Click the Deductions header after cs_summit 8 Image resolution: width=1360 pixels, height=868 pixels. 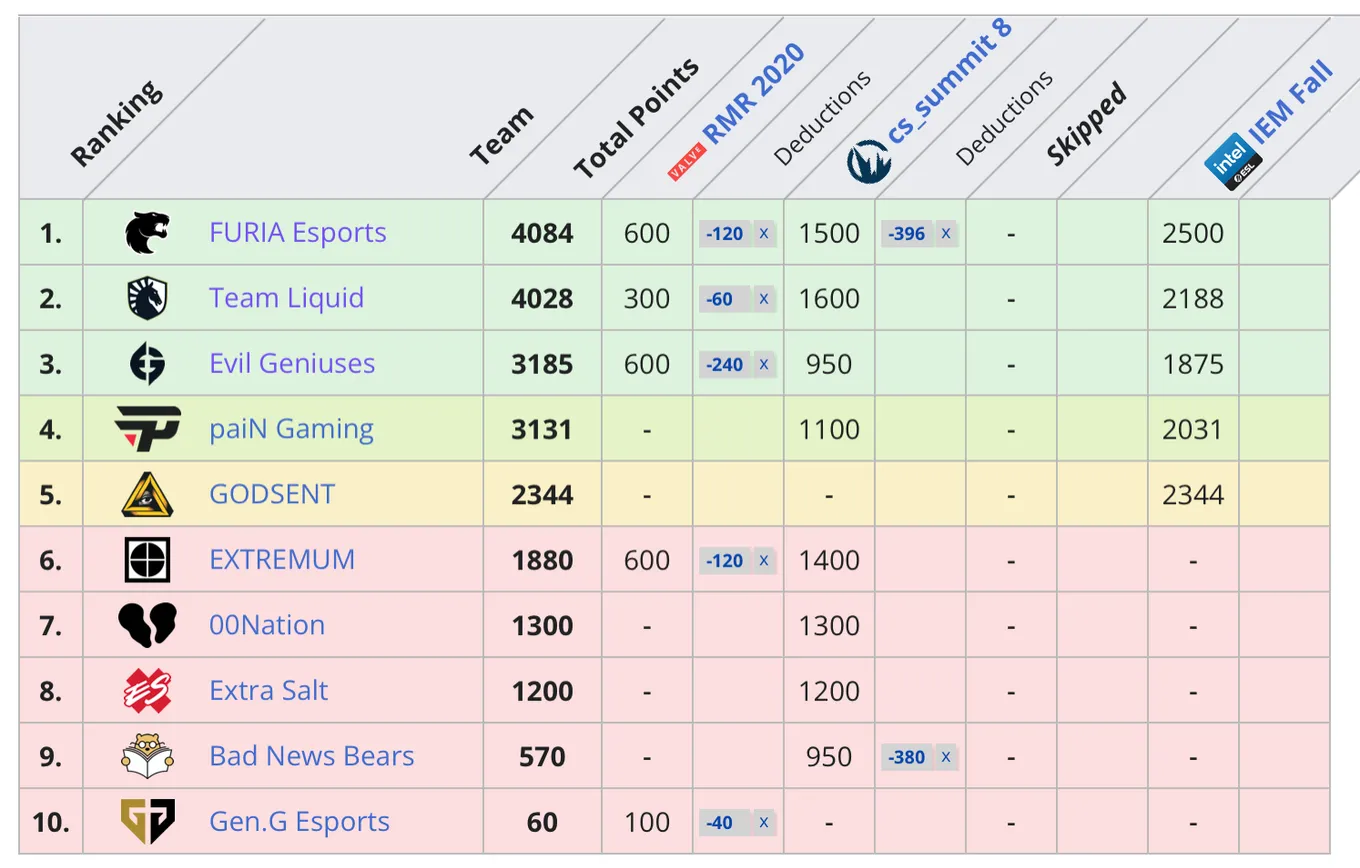(x=1004, y=118)
